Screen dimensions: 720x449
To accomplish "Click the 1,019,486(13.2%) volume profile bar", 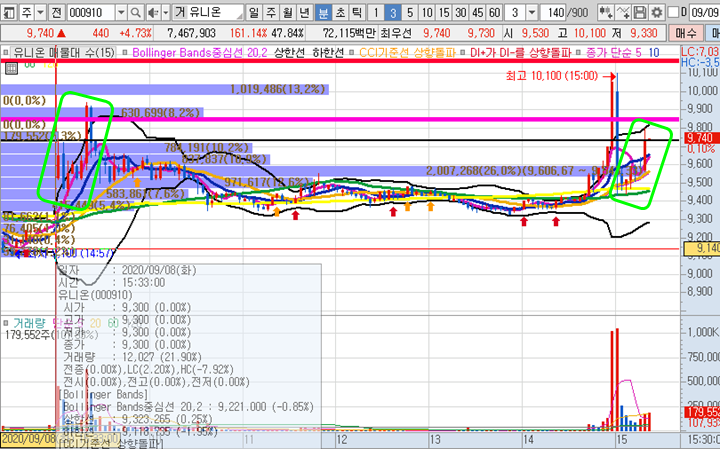I will point(165,89).
